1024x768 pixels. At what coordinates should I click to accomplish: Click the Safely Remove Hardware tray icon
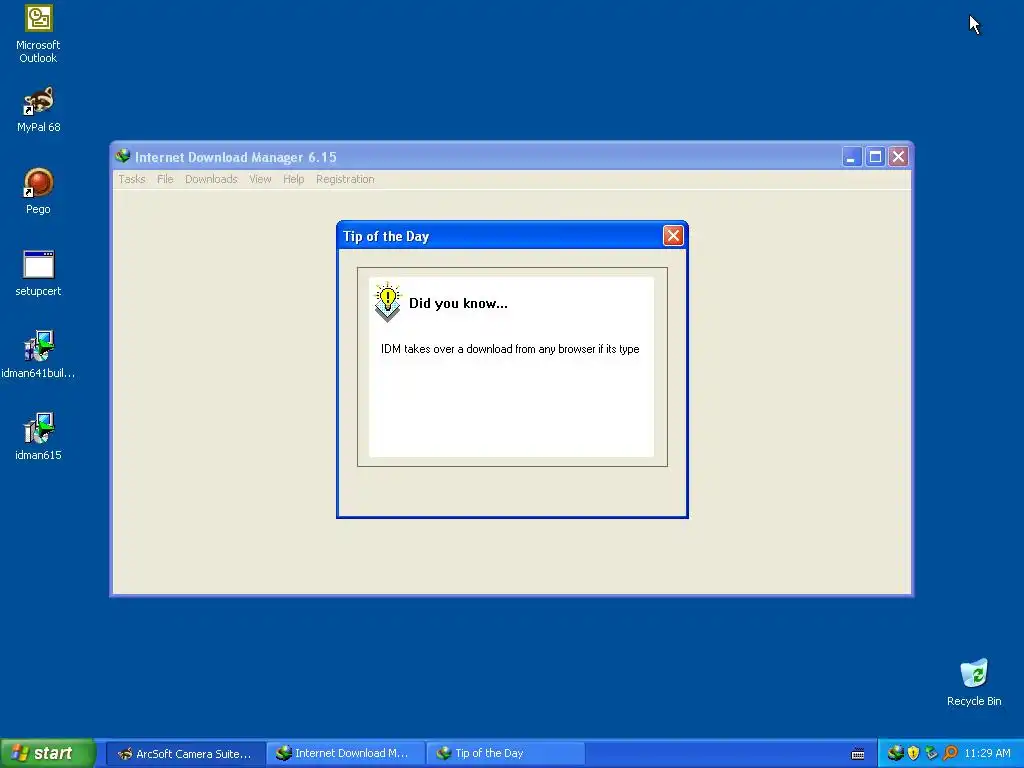[931, 753]
